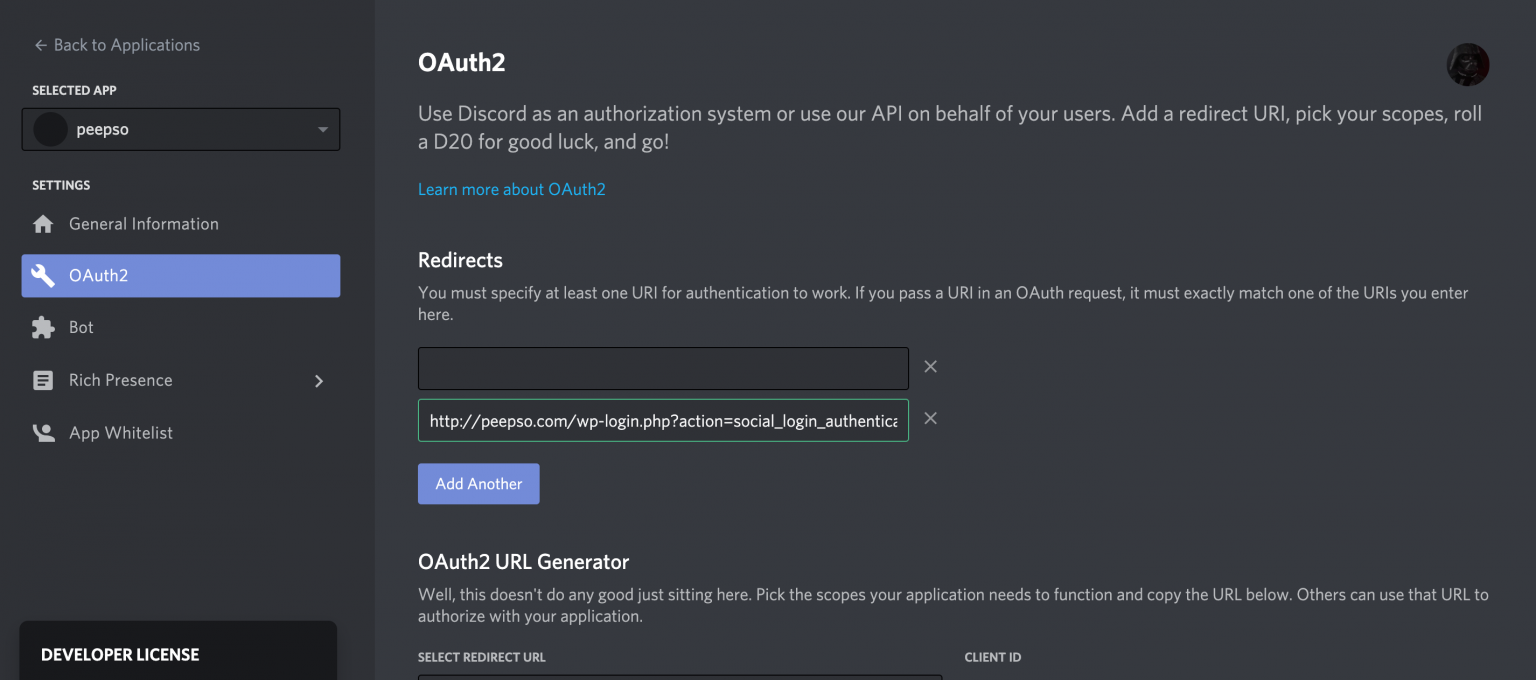Remove the peepso.com redirect URI
Image resolution: width=1536 pixels, height=680 pixels.
tap(930, 418)
